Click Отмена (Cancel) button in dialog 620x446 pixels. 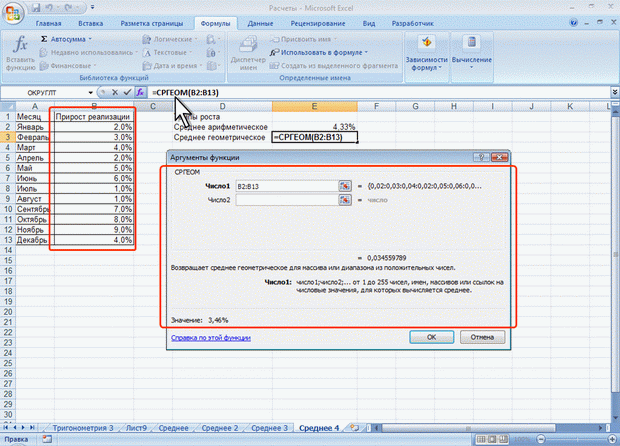point(482,337)
